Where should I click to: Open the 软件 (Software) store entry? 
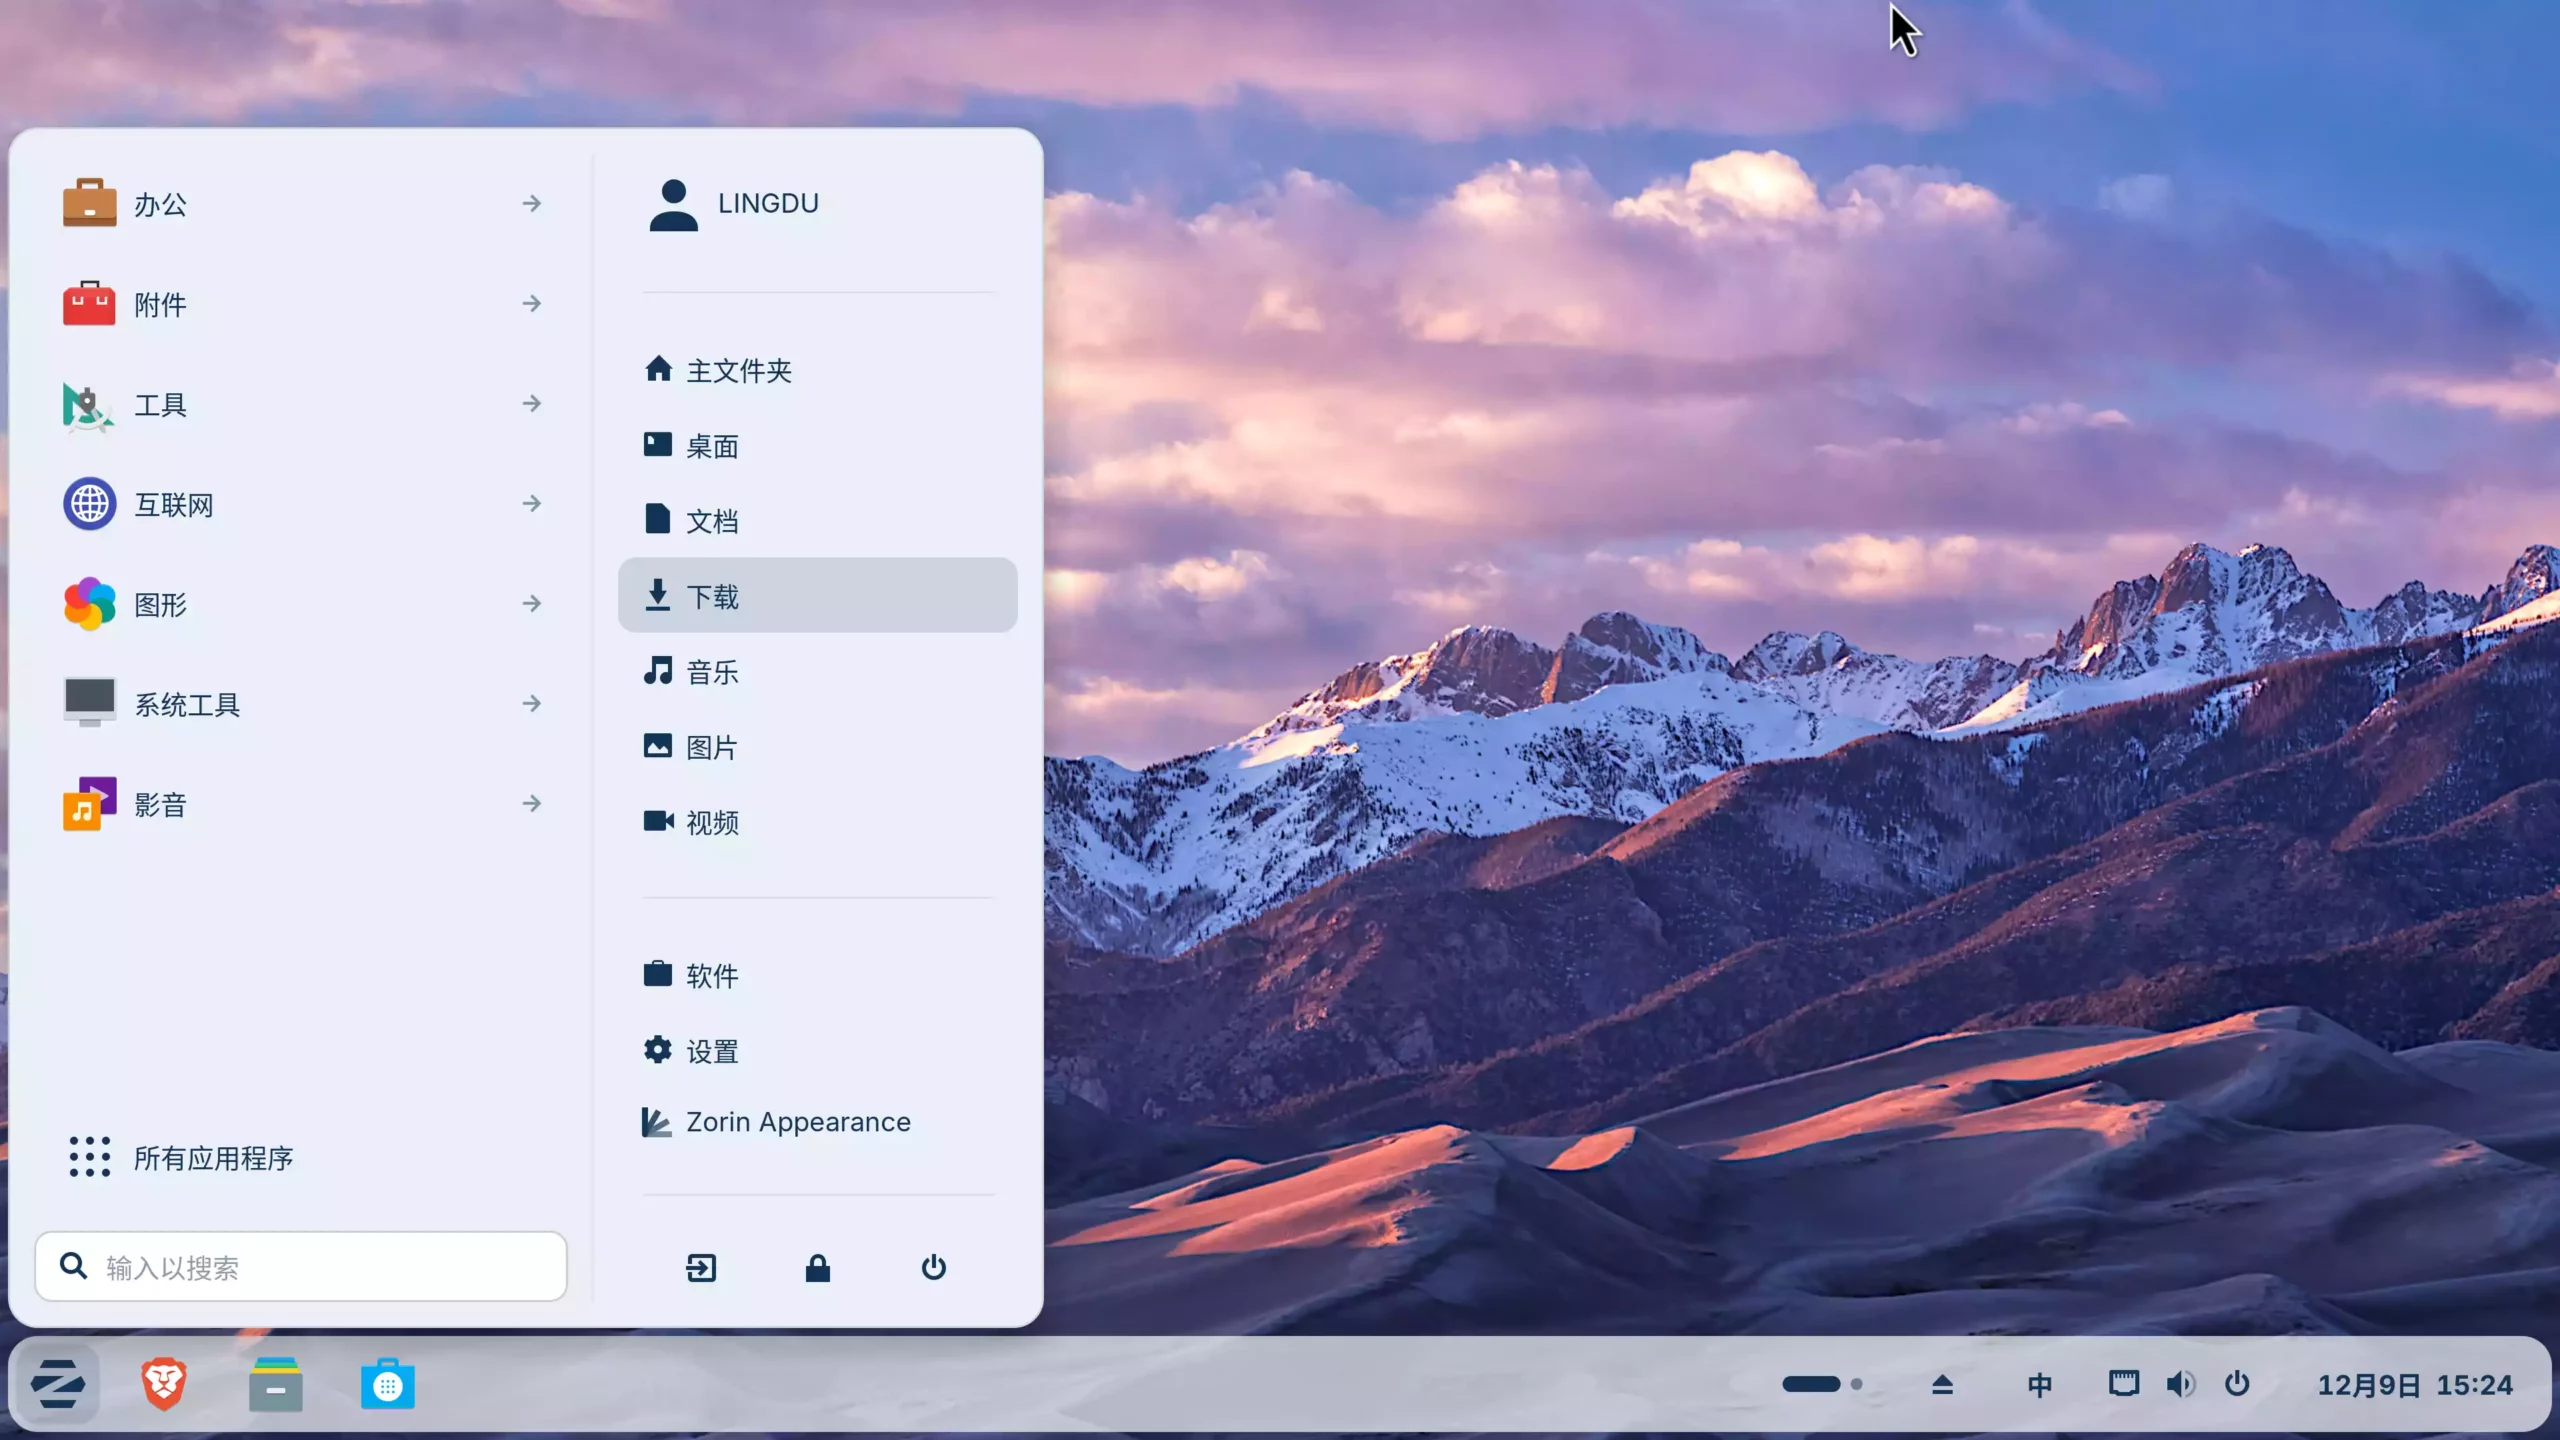(x=711, y=974)
